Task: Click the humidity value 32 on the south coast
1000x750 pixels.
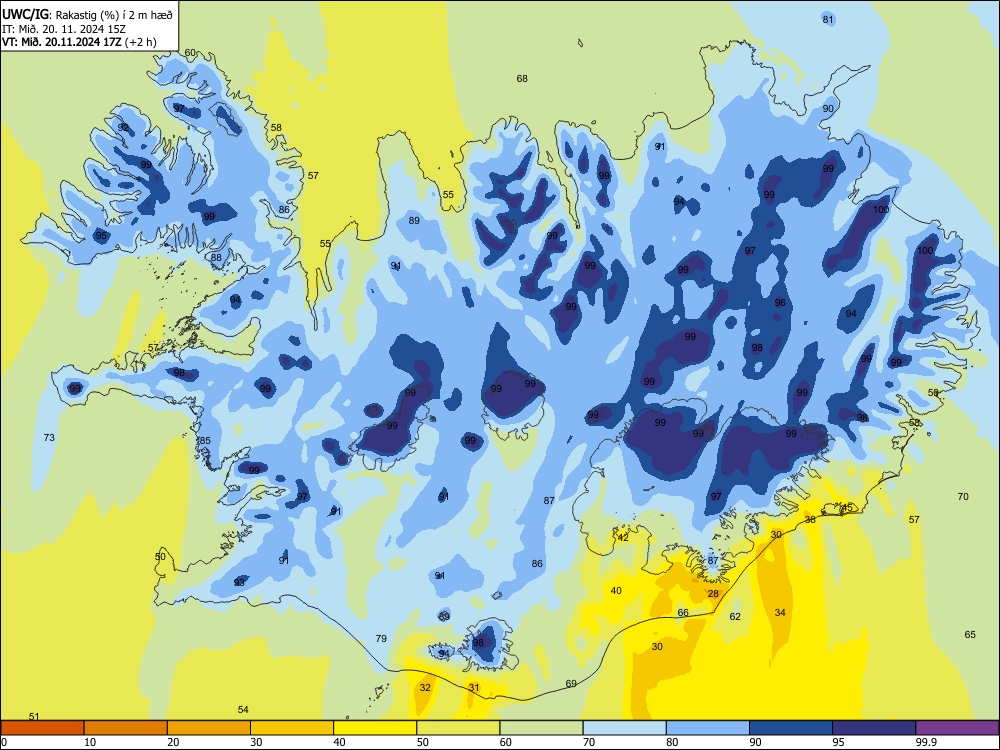Action: tap(425, 688)
